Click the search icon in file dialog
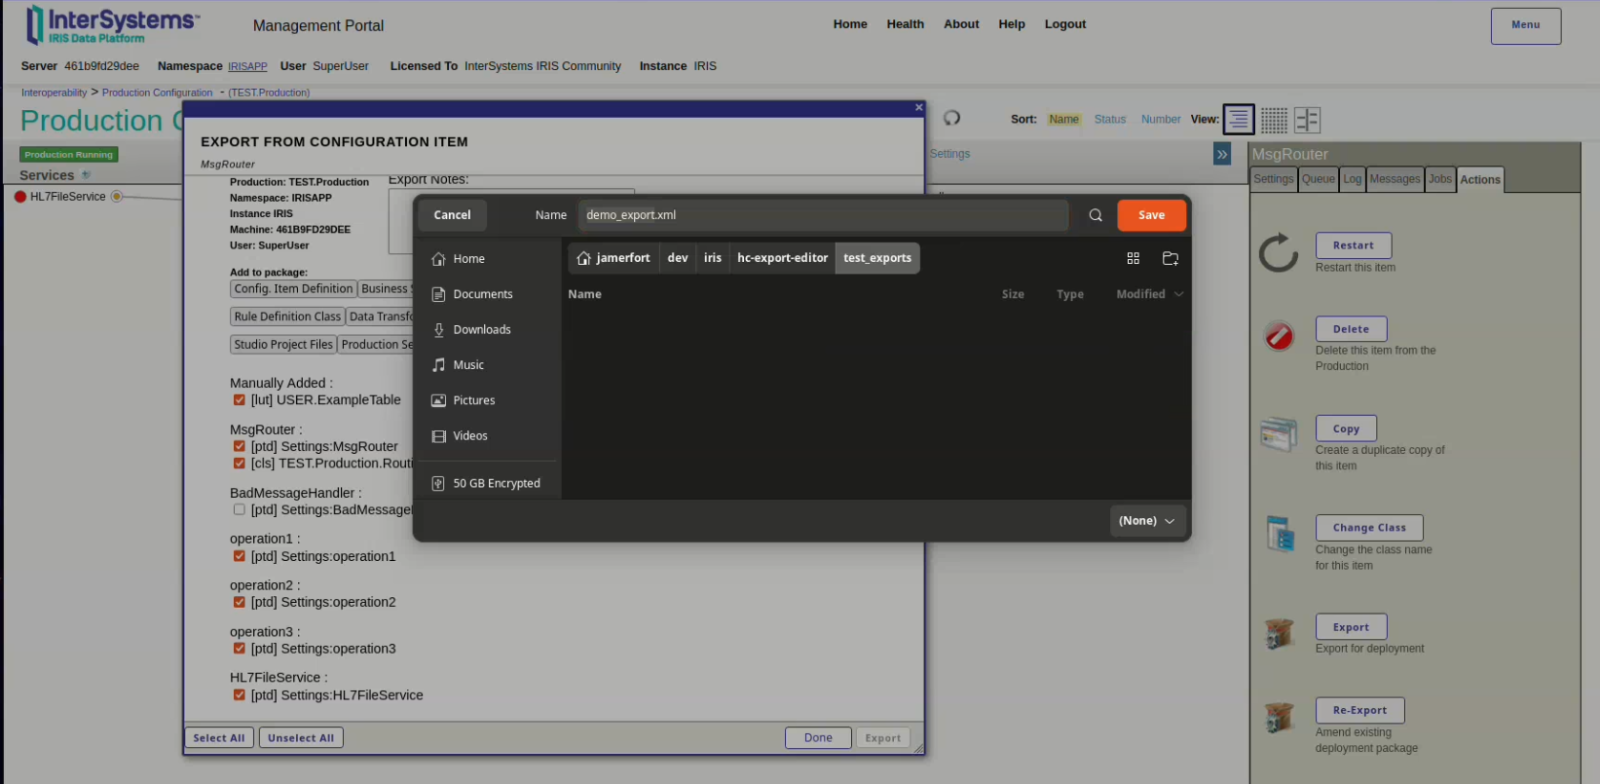The image size is (1600, 784). [x=1095, y=215]
